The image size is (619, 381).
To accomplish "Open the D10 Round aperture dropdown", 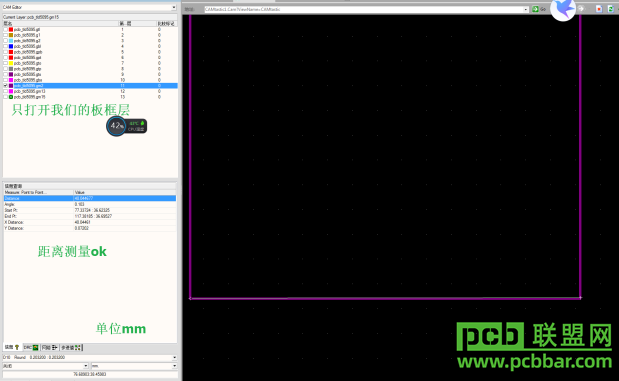I will [x=174, y=358].
